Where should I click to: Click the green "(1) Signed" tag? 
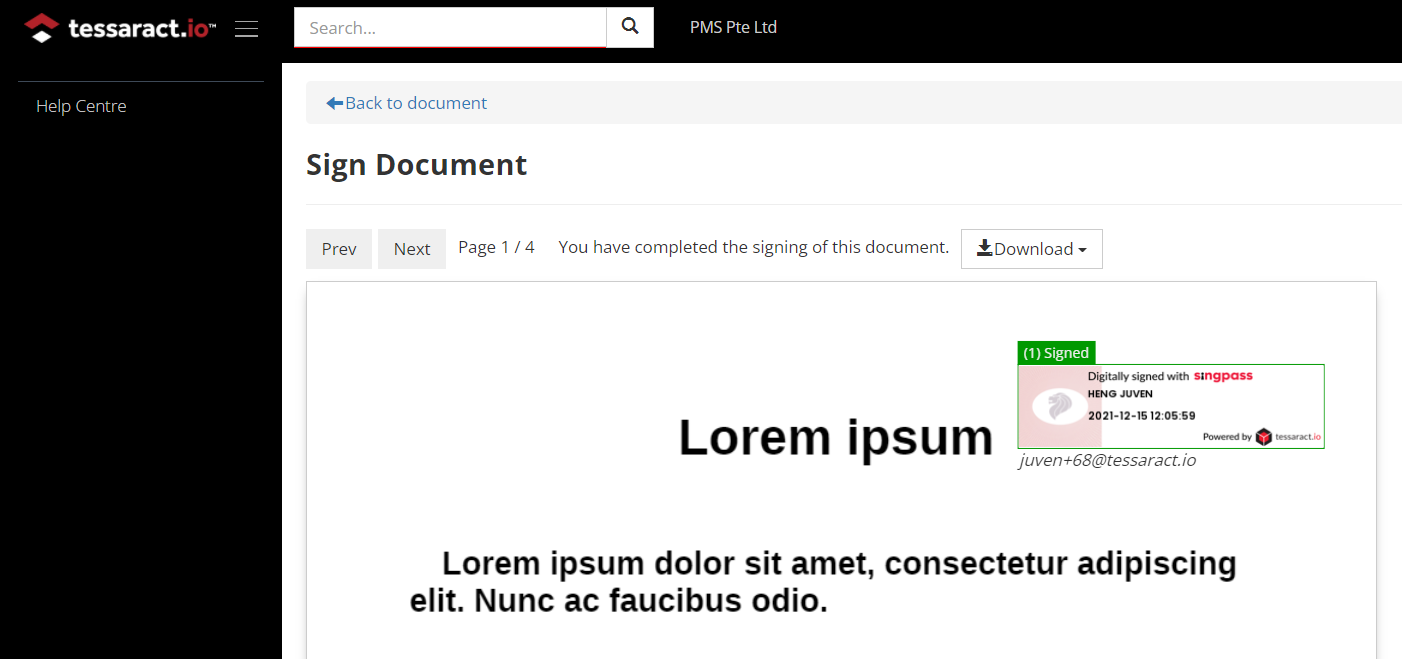coord(1056,353)
